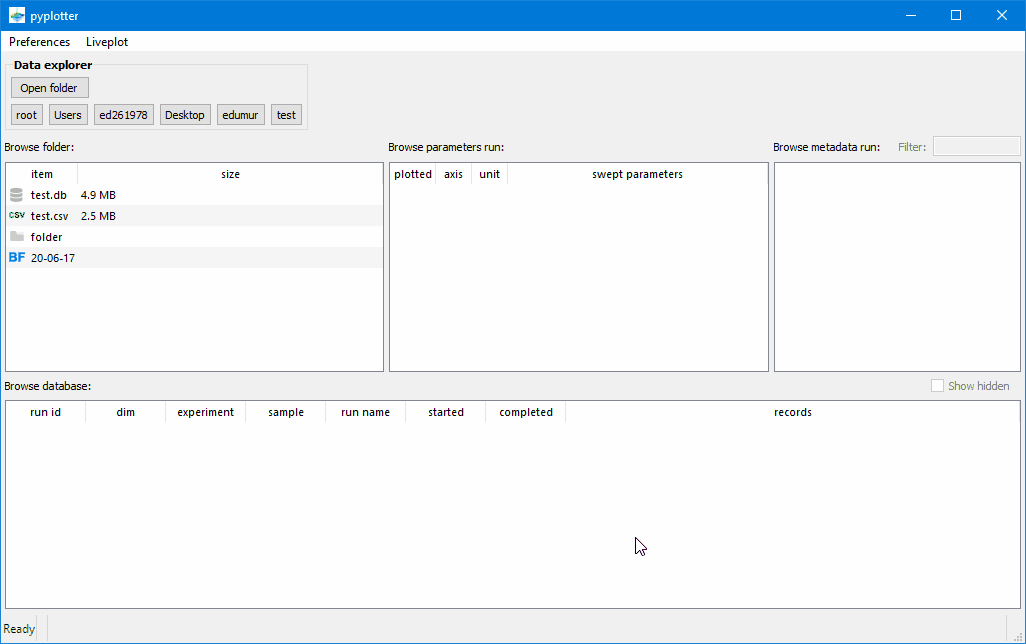Click the window resize grip in status bar
The width and height of the screenshot is (1026, 644).
[1017, 636]
